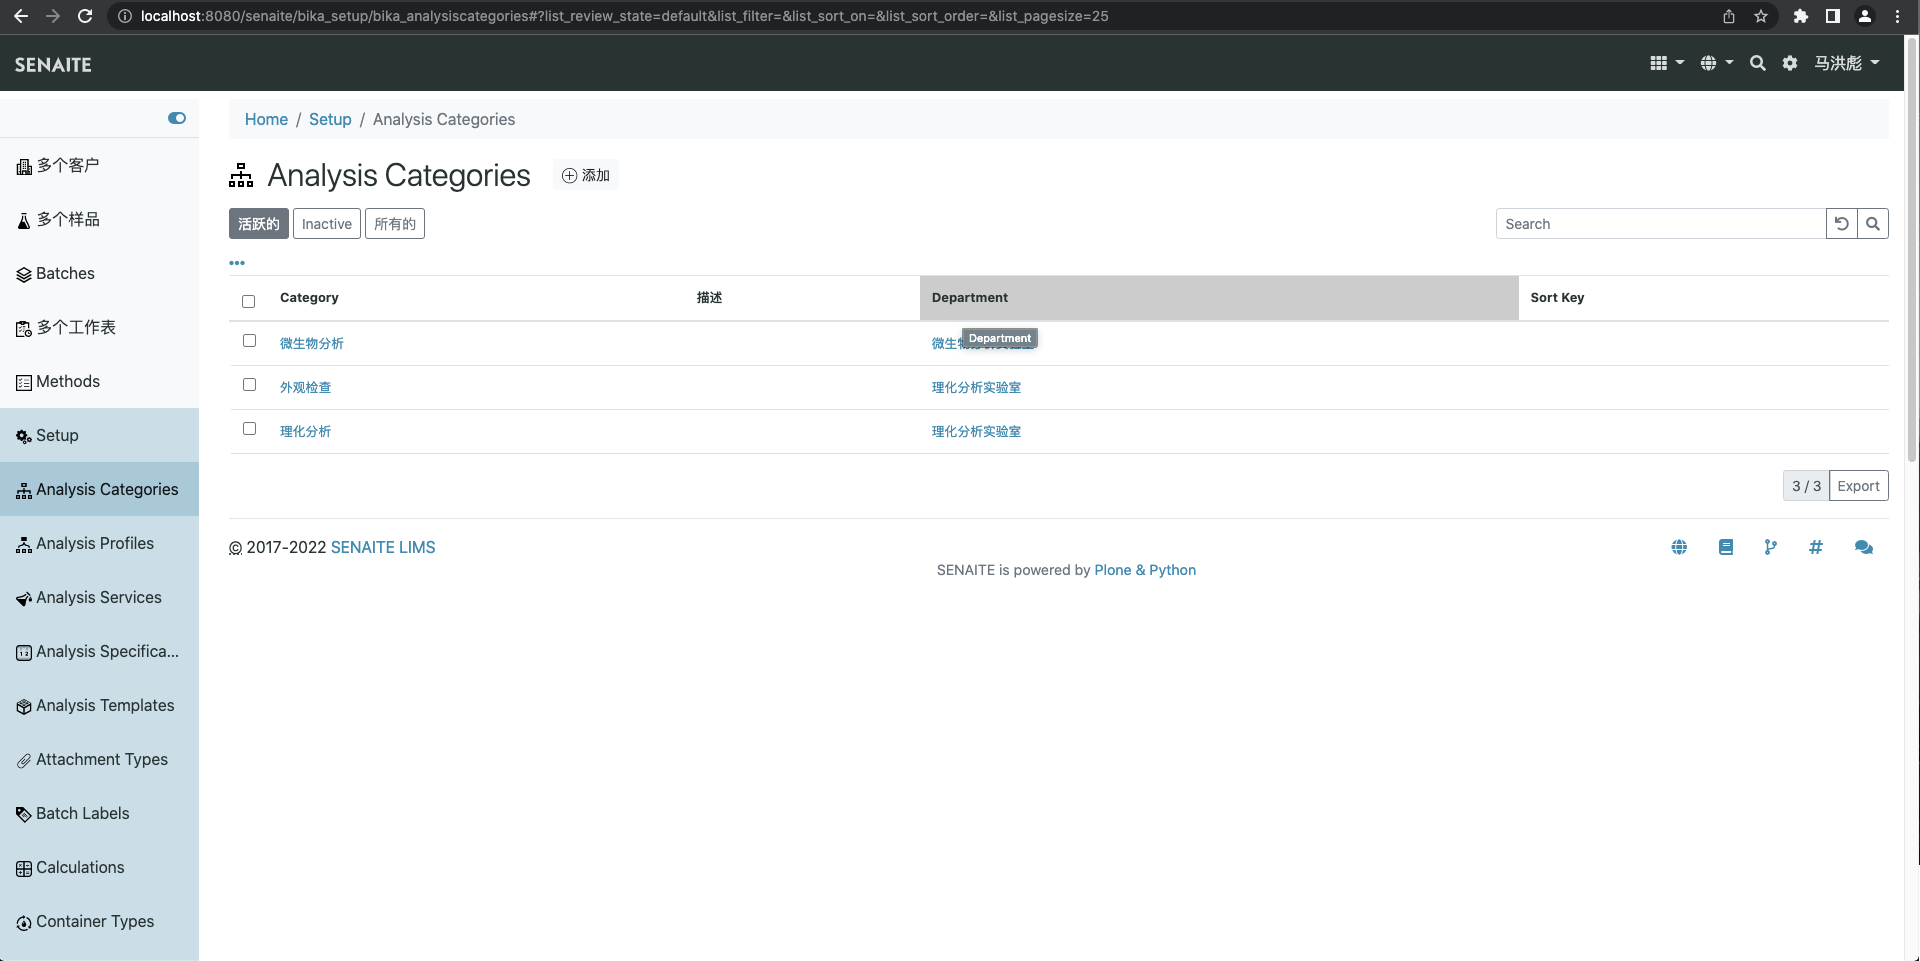Open the 微生物分析 category link
This screenshot has height=961, width=1920.
pos(312,343)
